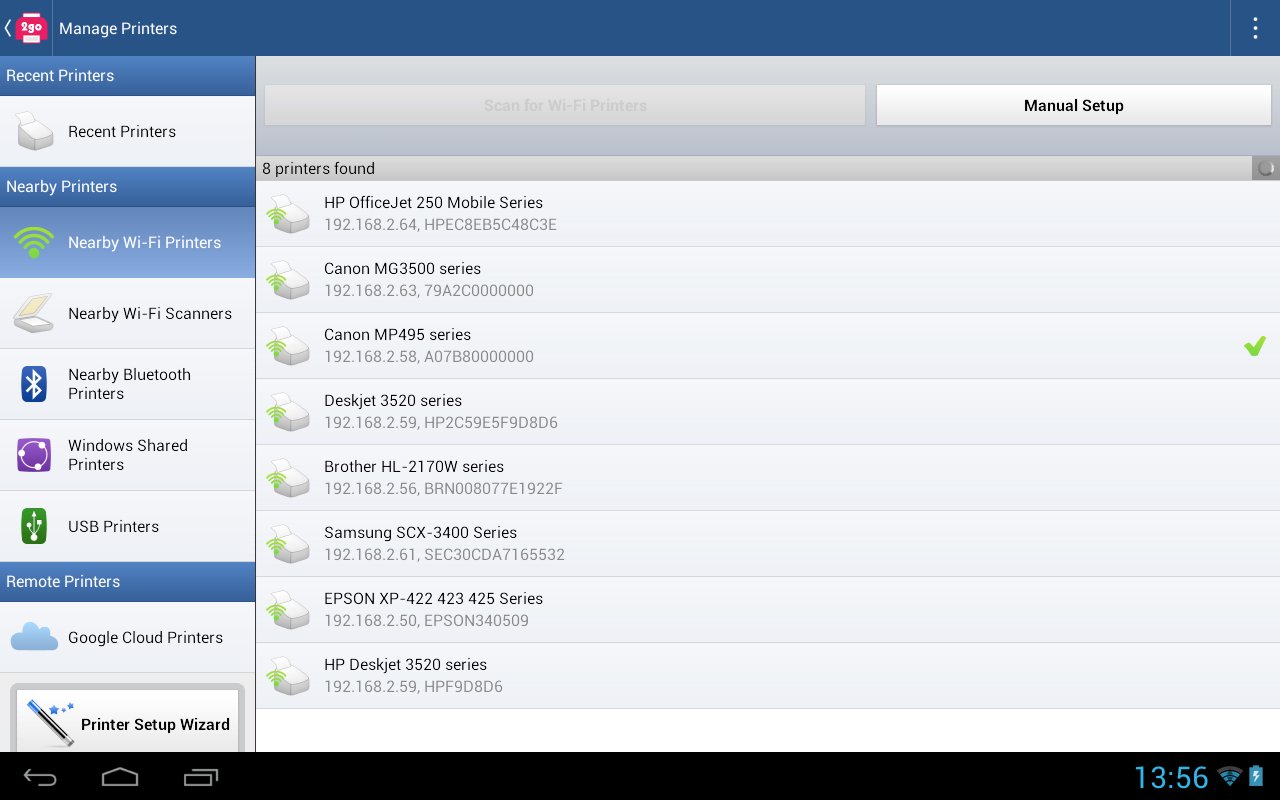Select Recent Printers in the sidebar
1280x800 pixels.
coord(127,131)
